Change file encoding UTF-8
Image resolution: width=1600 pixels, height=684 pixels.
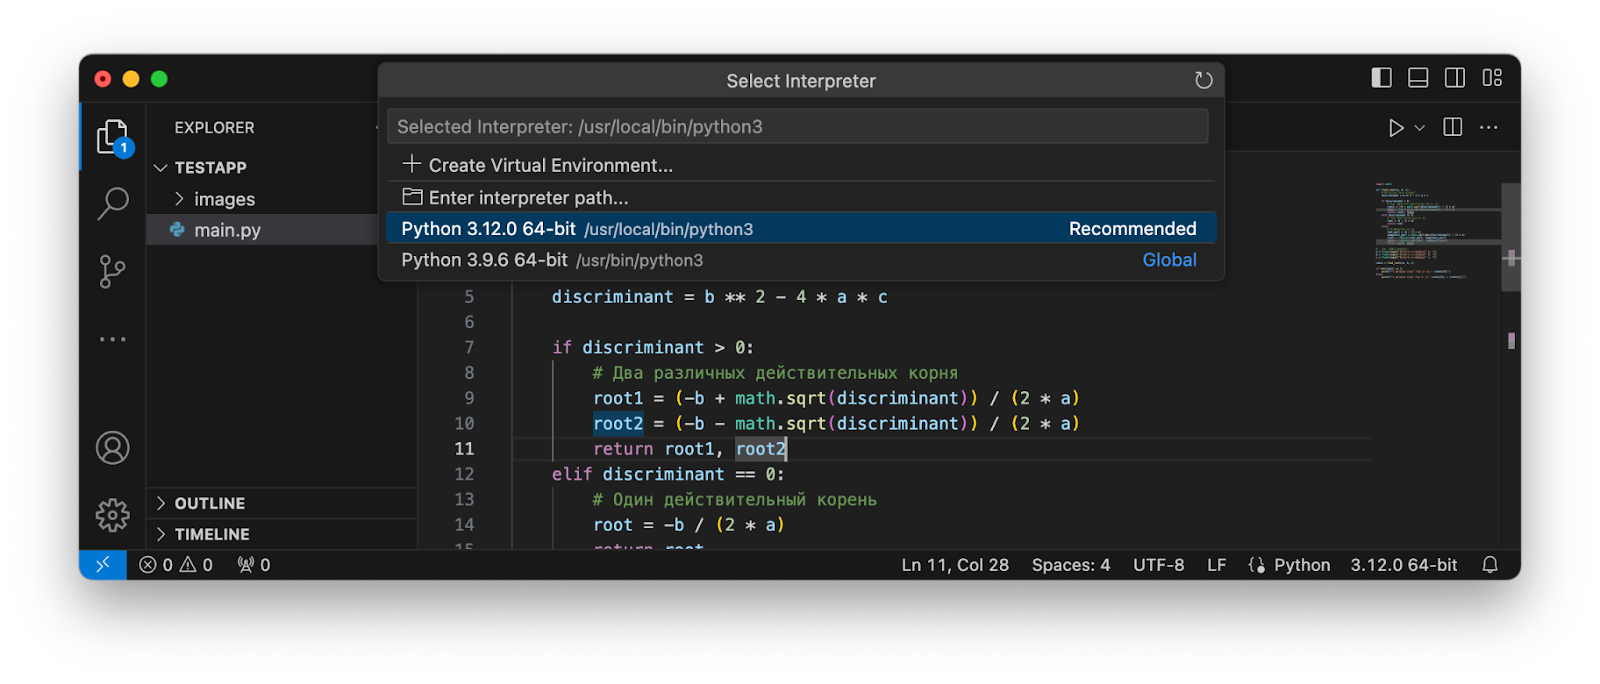point(1158,565)
